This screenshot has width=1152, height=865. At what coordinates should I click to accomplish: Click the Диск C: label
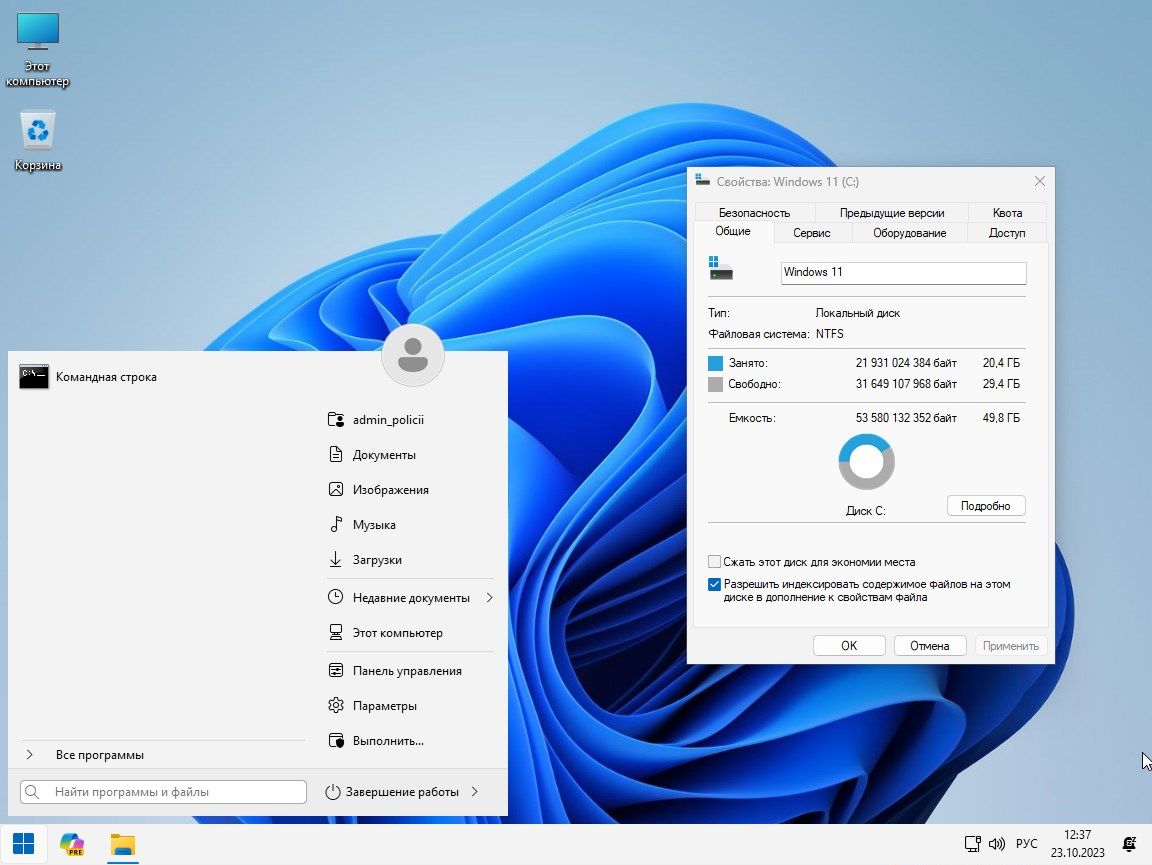coord(865,511)
